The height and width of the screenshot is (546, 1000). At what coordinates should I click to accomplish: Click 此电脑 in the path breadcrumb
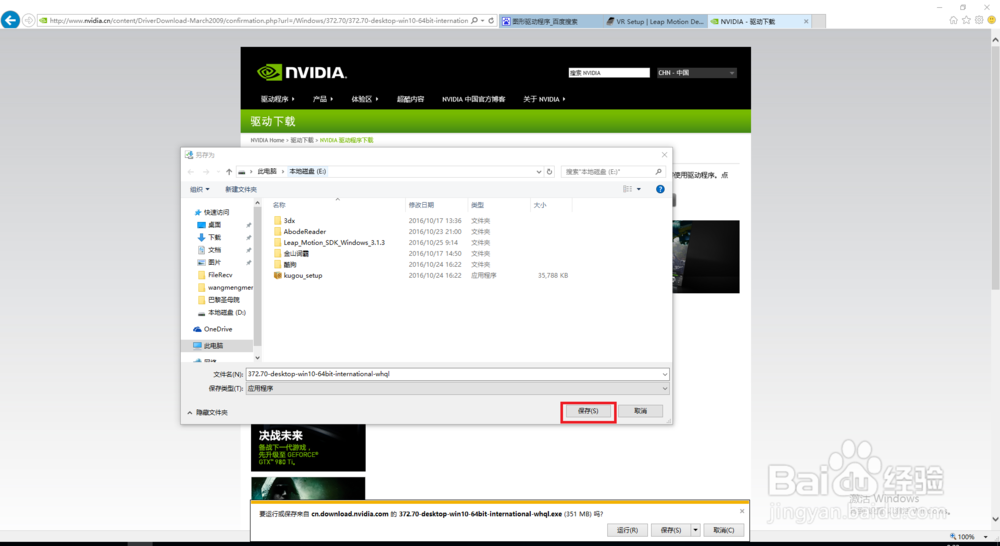click(x=267, y=172)
